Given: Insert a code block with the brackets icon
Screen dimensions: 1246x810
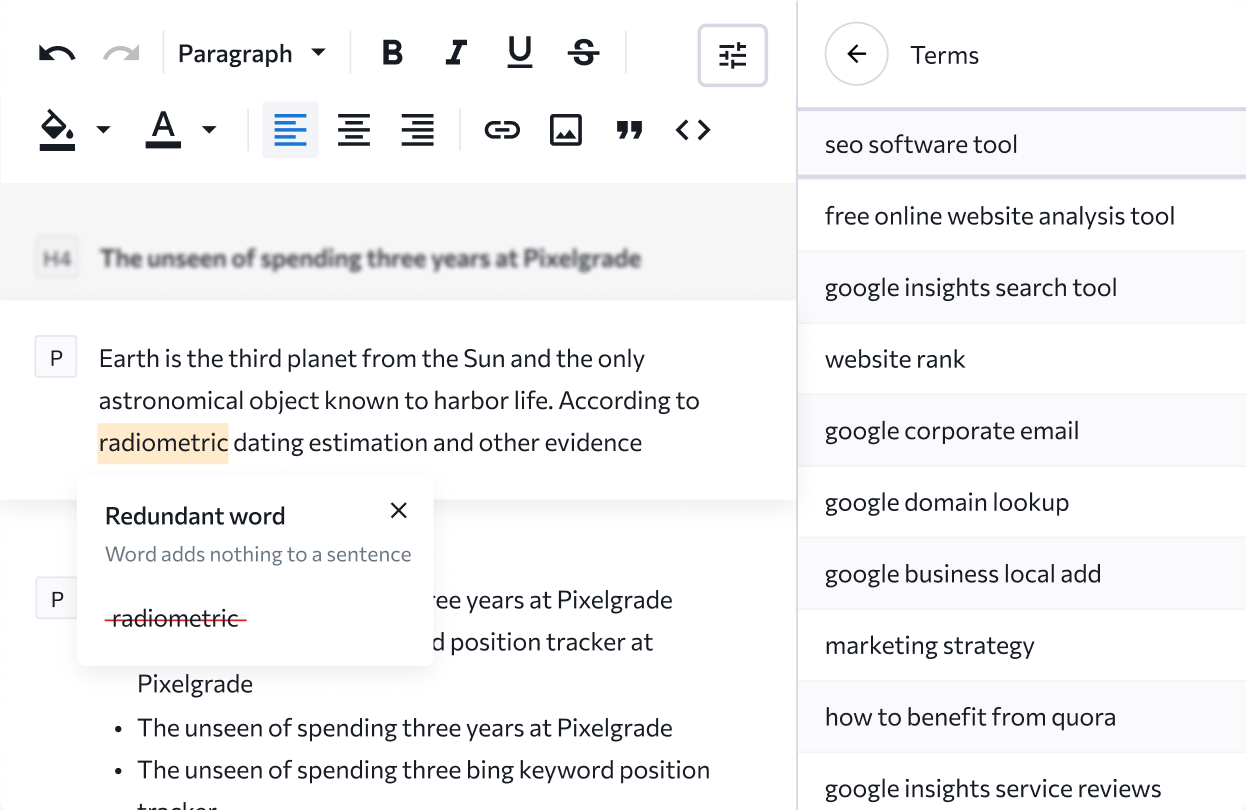Looking at the screenshot, I should coord(693,130).
